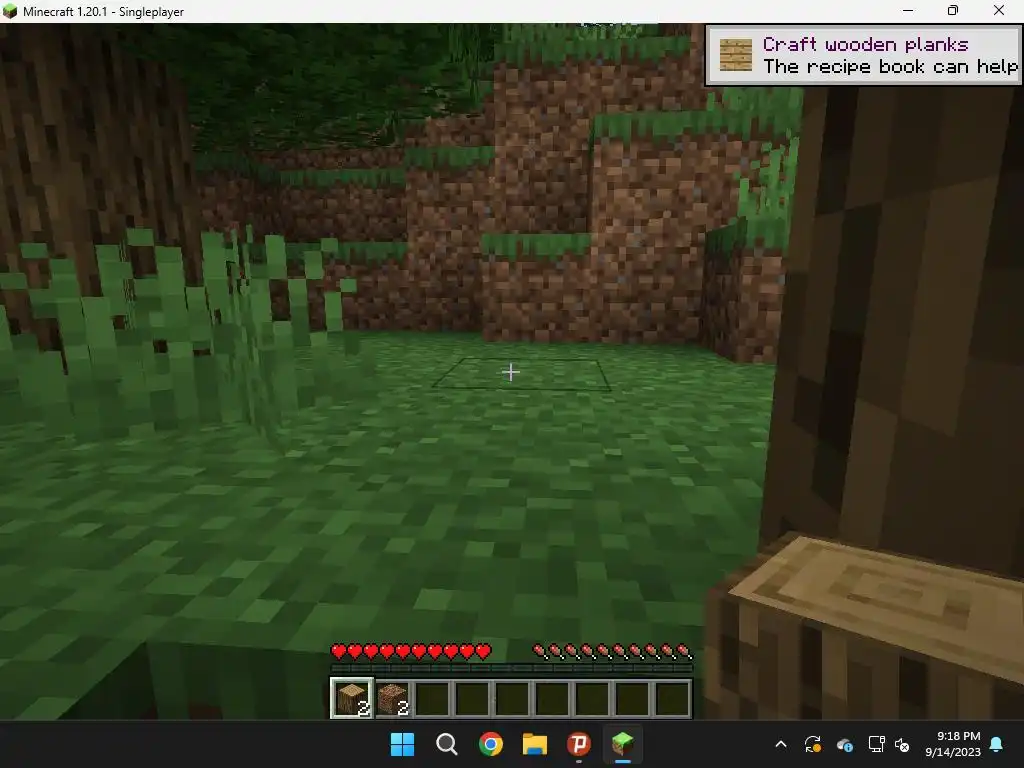Click the hunger drumsticks bar
Viewport: 1024px width, 768px height.
[x=612, y=651]
